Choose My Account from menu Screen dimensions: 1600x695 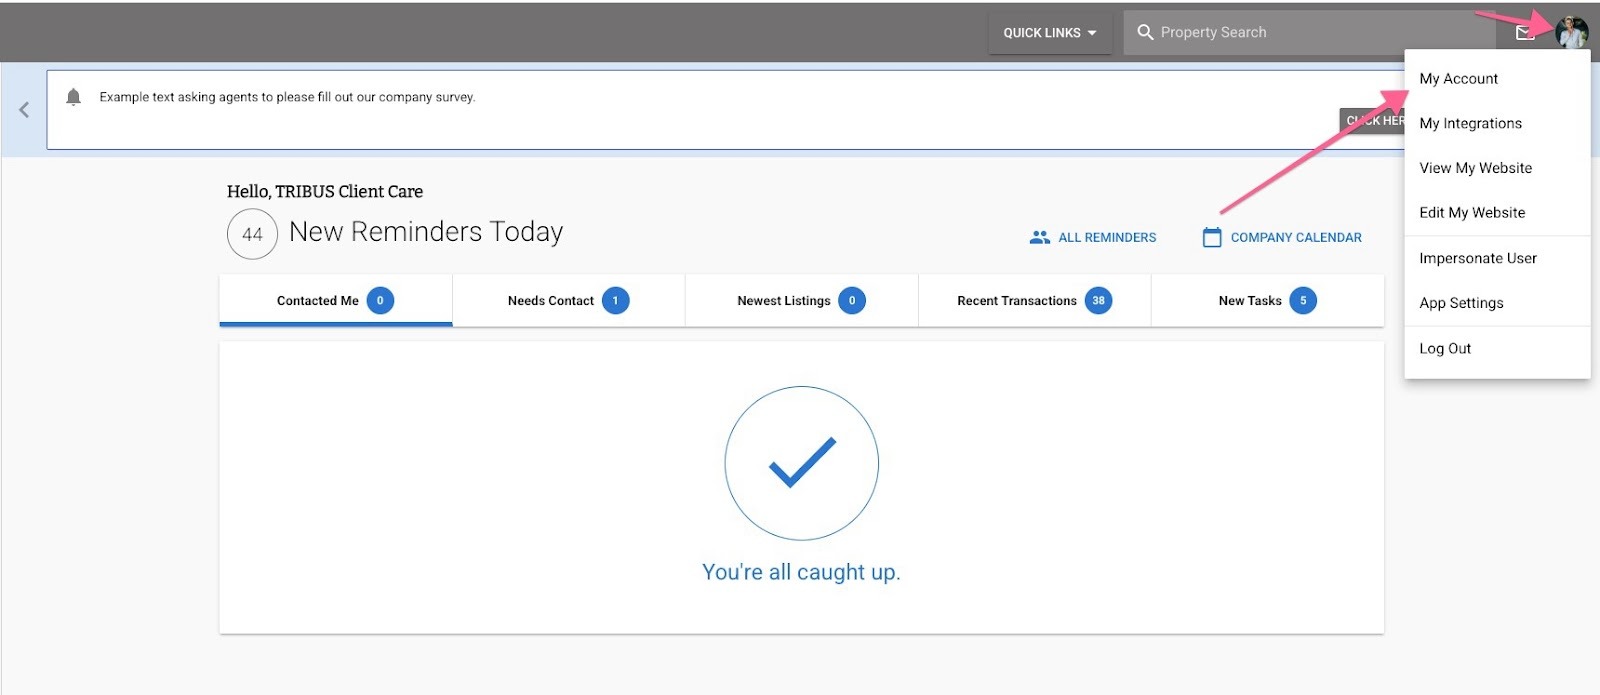click(1458, 79)
